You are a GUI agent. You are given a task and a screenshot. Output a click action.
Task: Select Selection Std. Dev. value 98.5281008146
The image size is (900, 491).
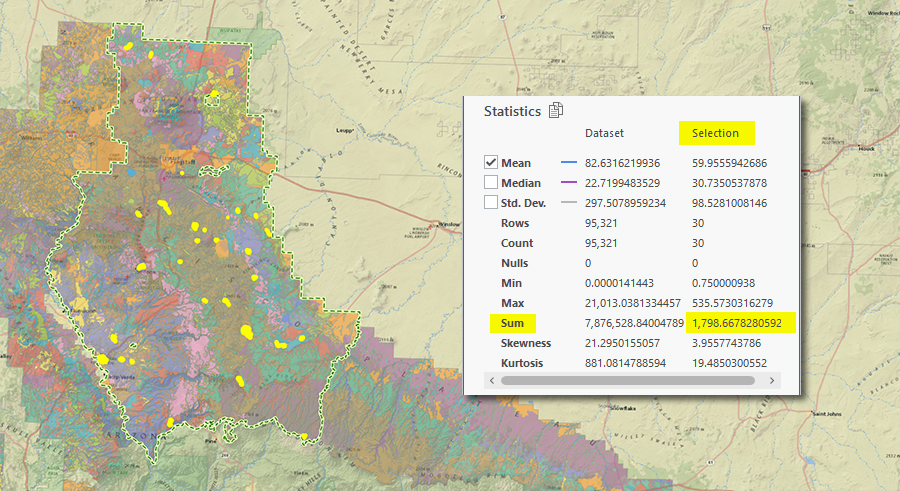coord(729,203)
